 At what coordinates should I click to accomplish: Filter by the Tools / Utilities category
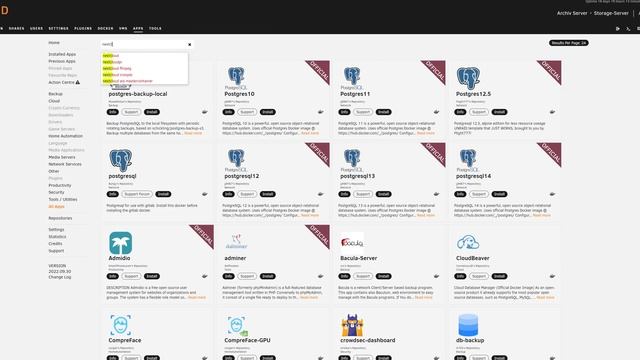point(63,200)
